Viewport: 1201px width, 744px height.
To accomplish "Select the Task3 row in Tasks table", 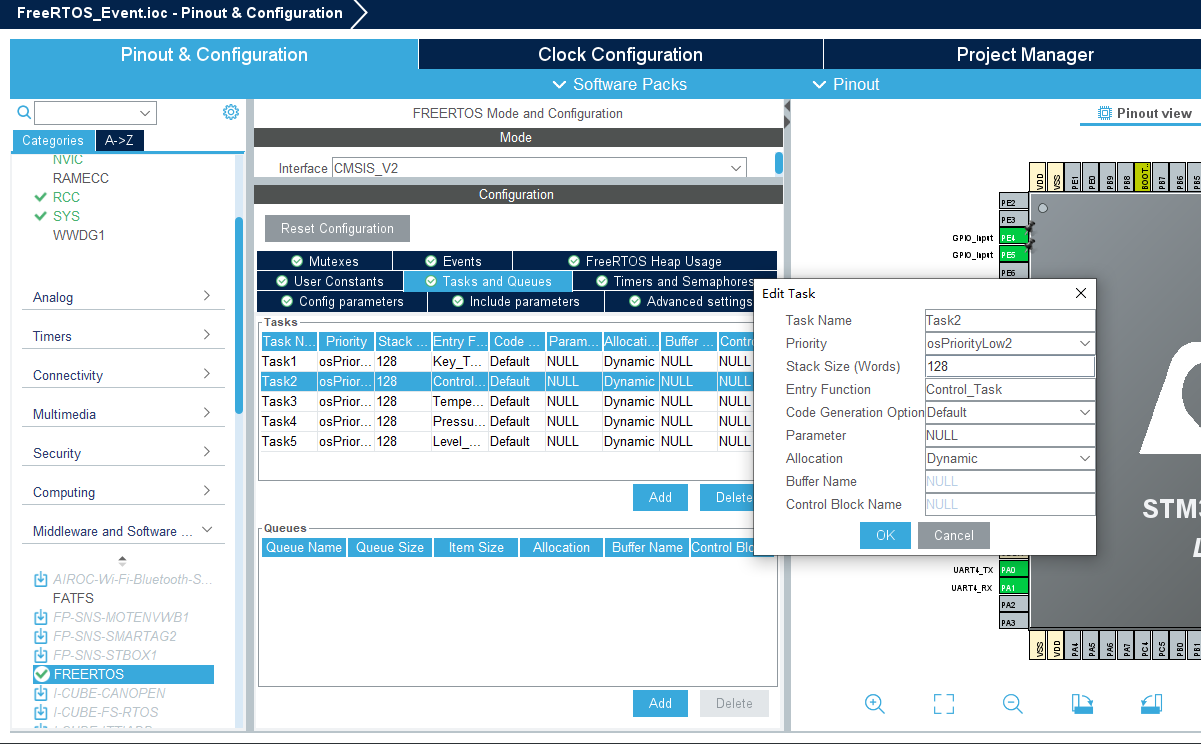I will [506, 401].
